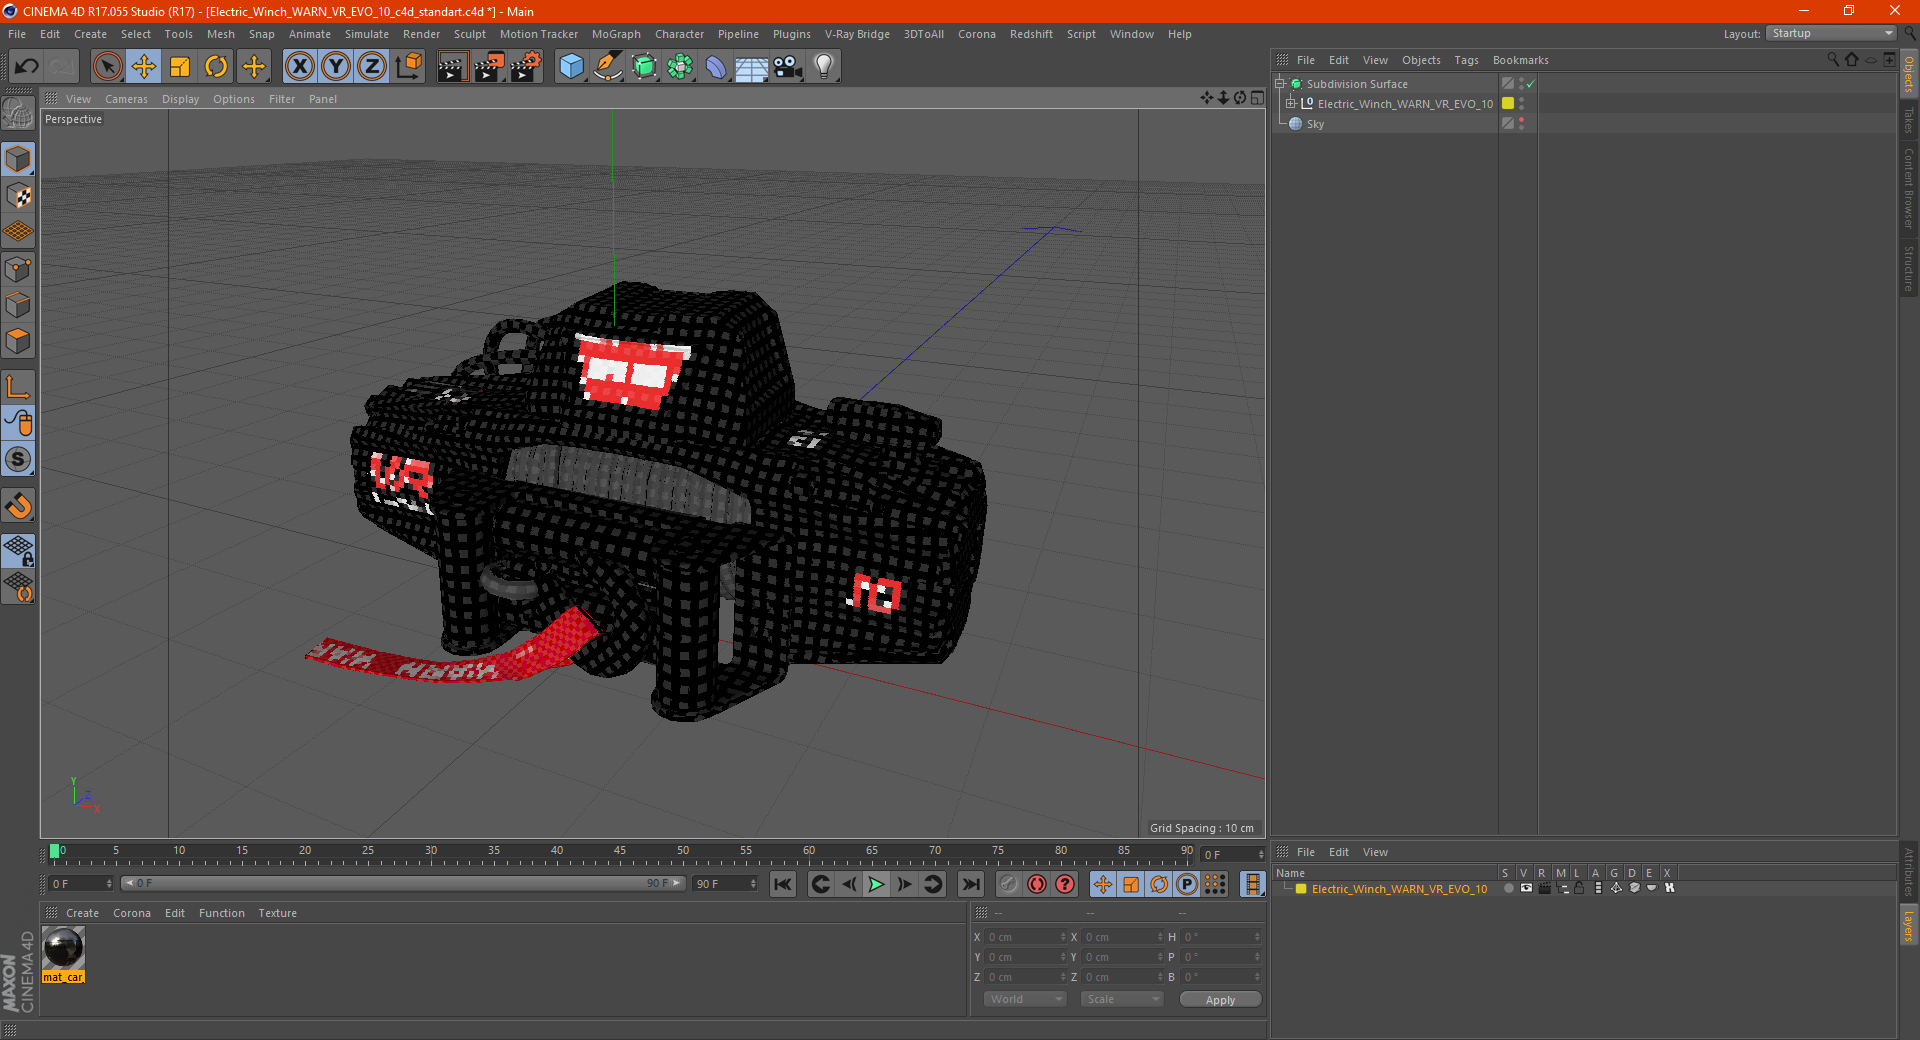Click the X position cm field
The height and width of the screenshot is (1040, 1920).
(x=1026, y=937)
